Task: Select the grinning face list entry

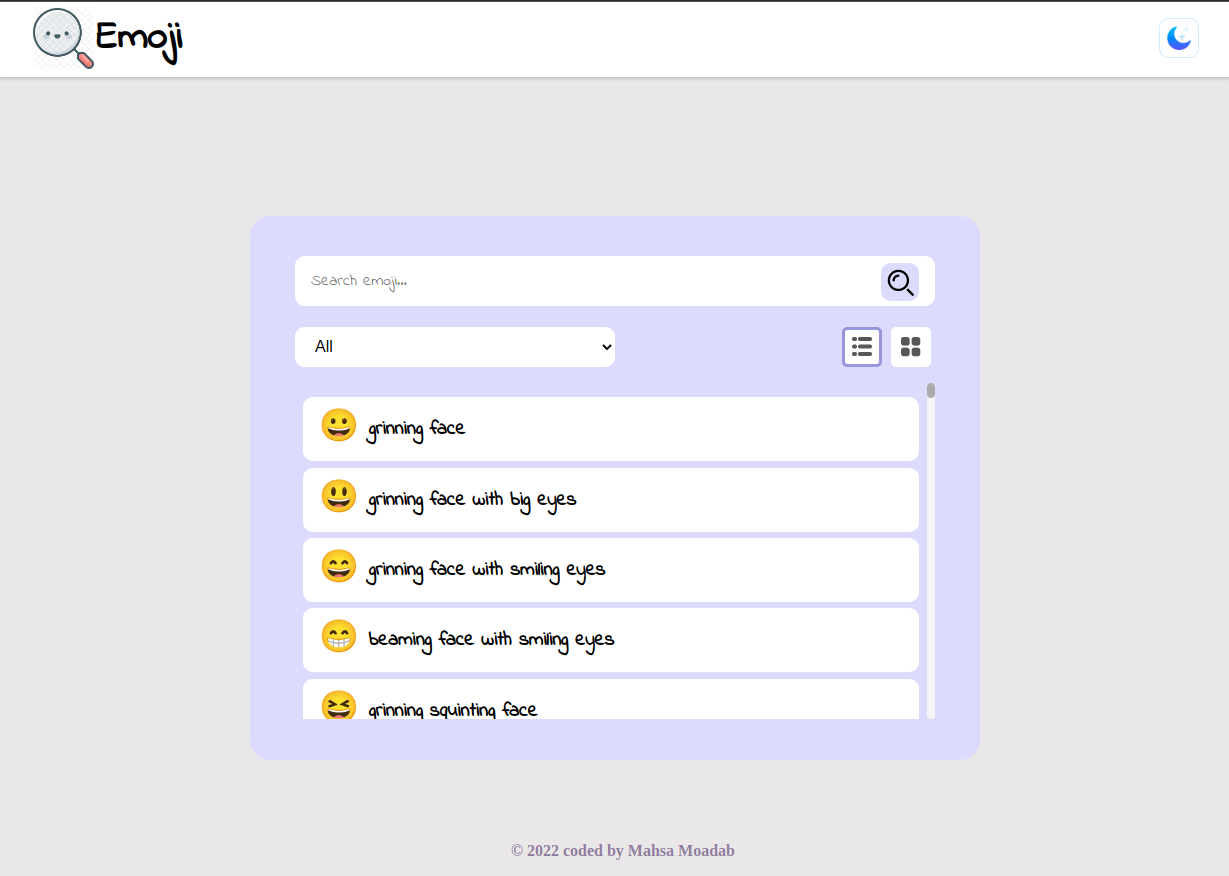Action: (610, 428)
